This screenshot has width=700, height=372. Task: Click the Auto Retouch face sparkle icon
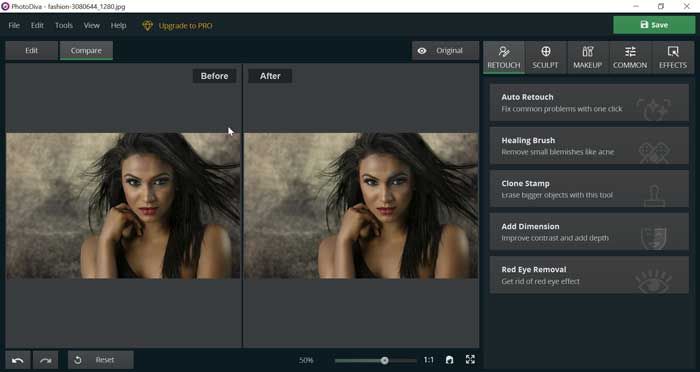point(654,109)
